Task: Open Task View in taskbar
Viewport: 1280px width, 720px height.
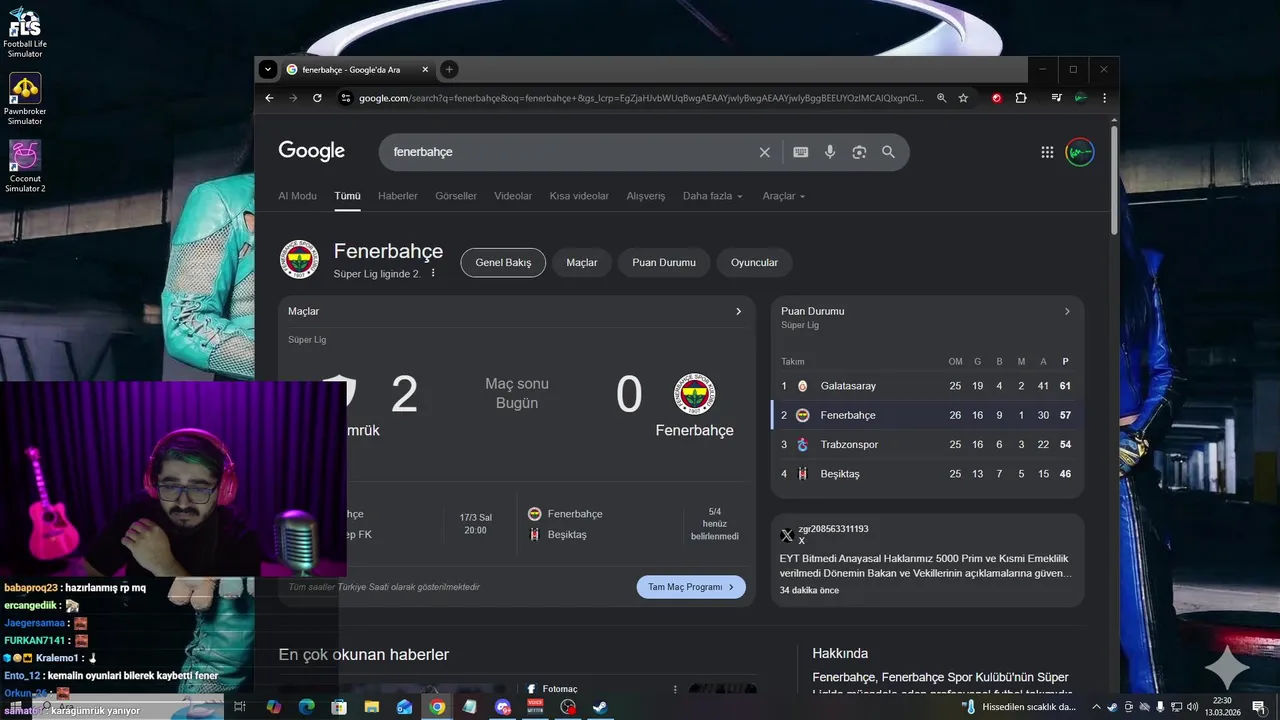Action: 240,707
